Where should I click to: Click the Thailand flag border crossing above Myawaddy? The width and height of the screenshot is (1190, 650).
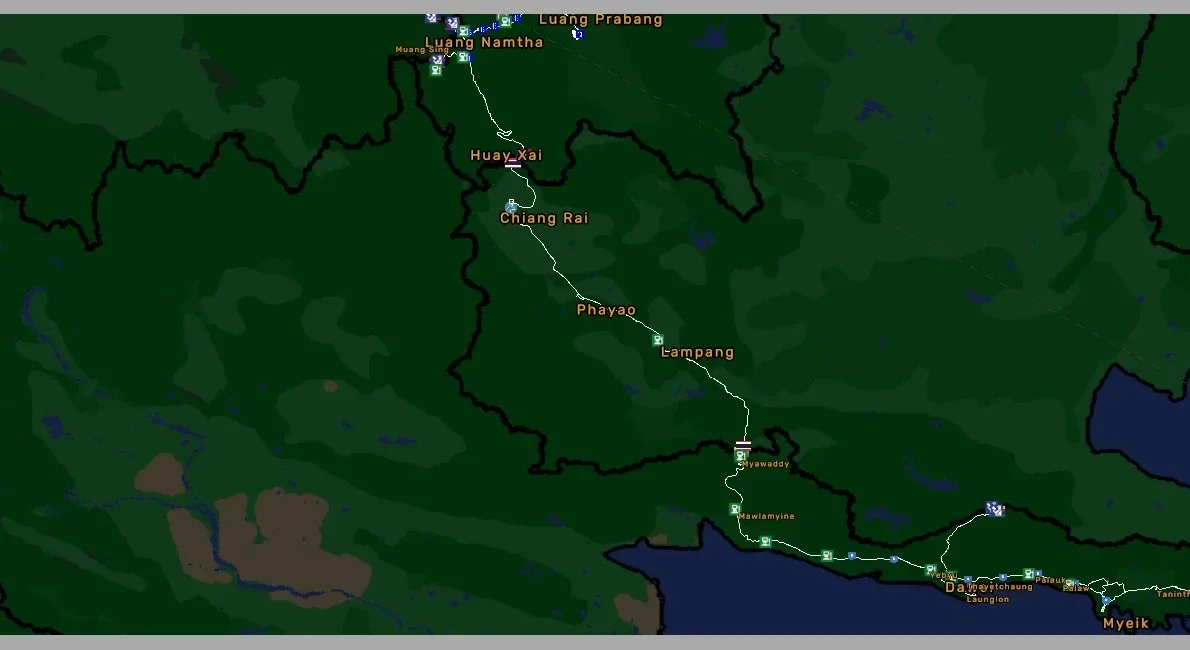click(742, 444)
